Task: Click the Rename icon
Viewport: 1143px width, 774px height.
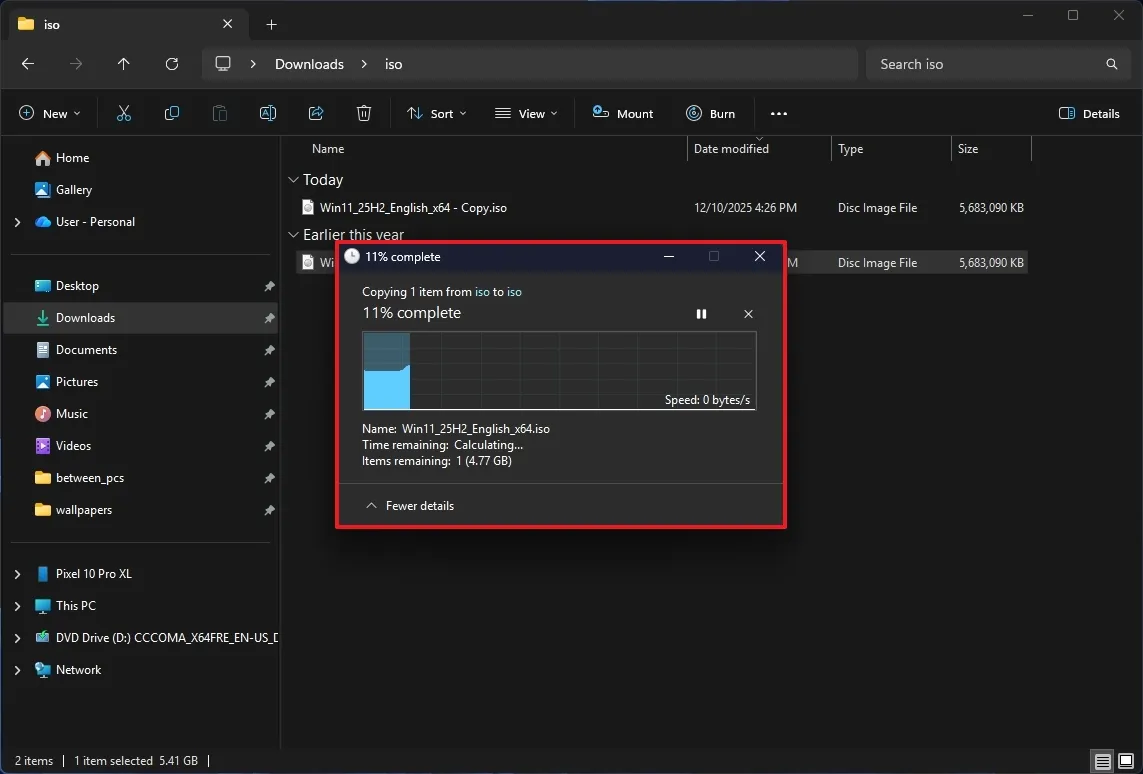Action: point(267,113)
